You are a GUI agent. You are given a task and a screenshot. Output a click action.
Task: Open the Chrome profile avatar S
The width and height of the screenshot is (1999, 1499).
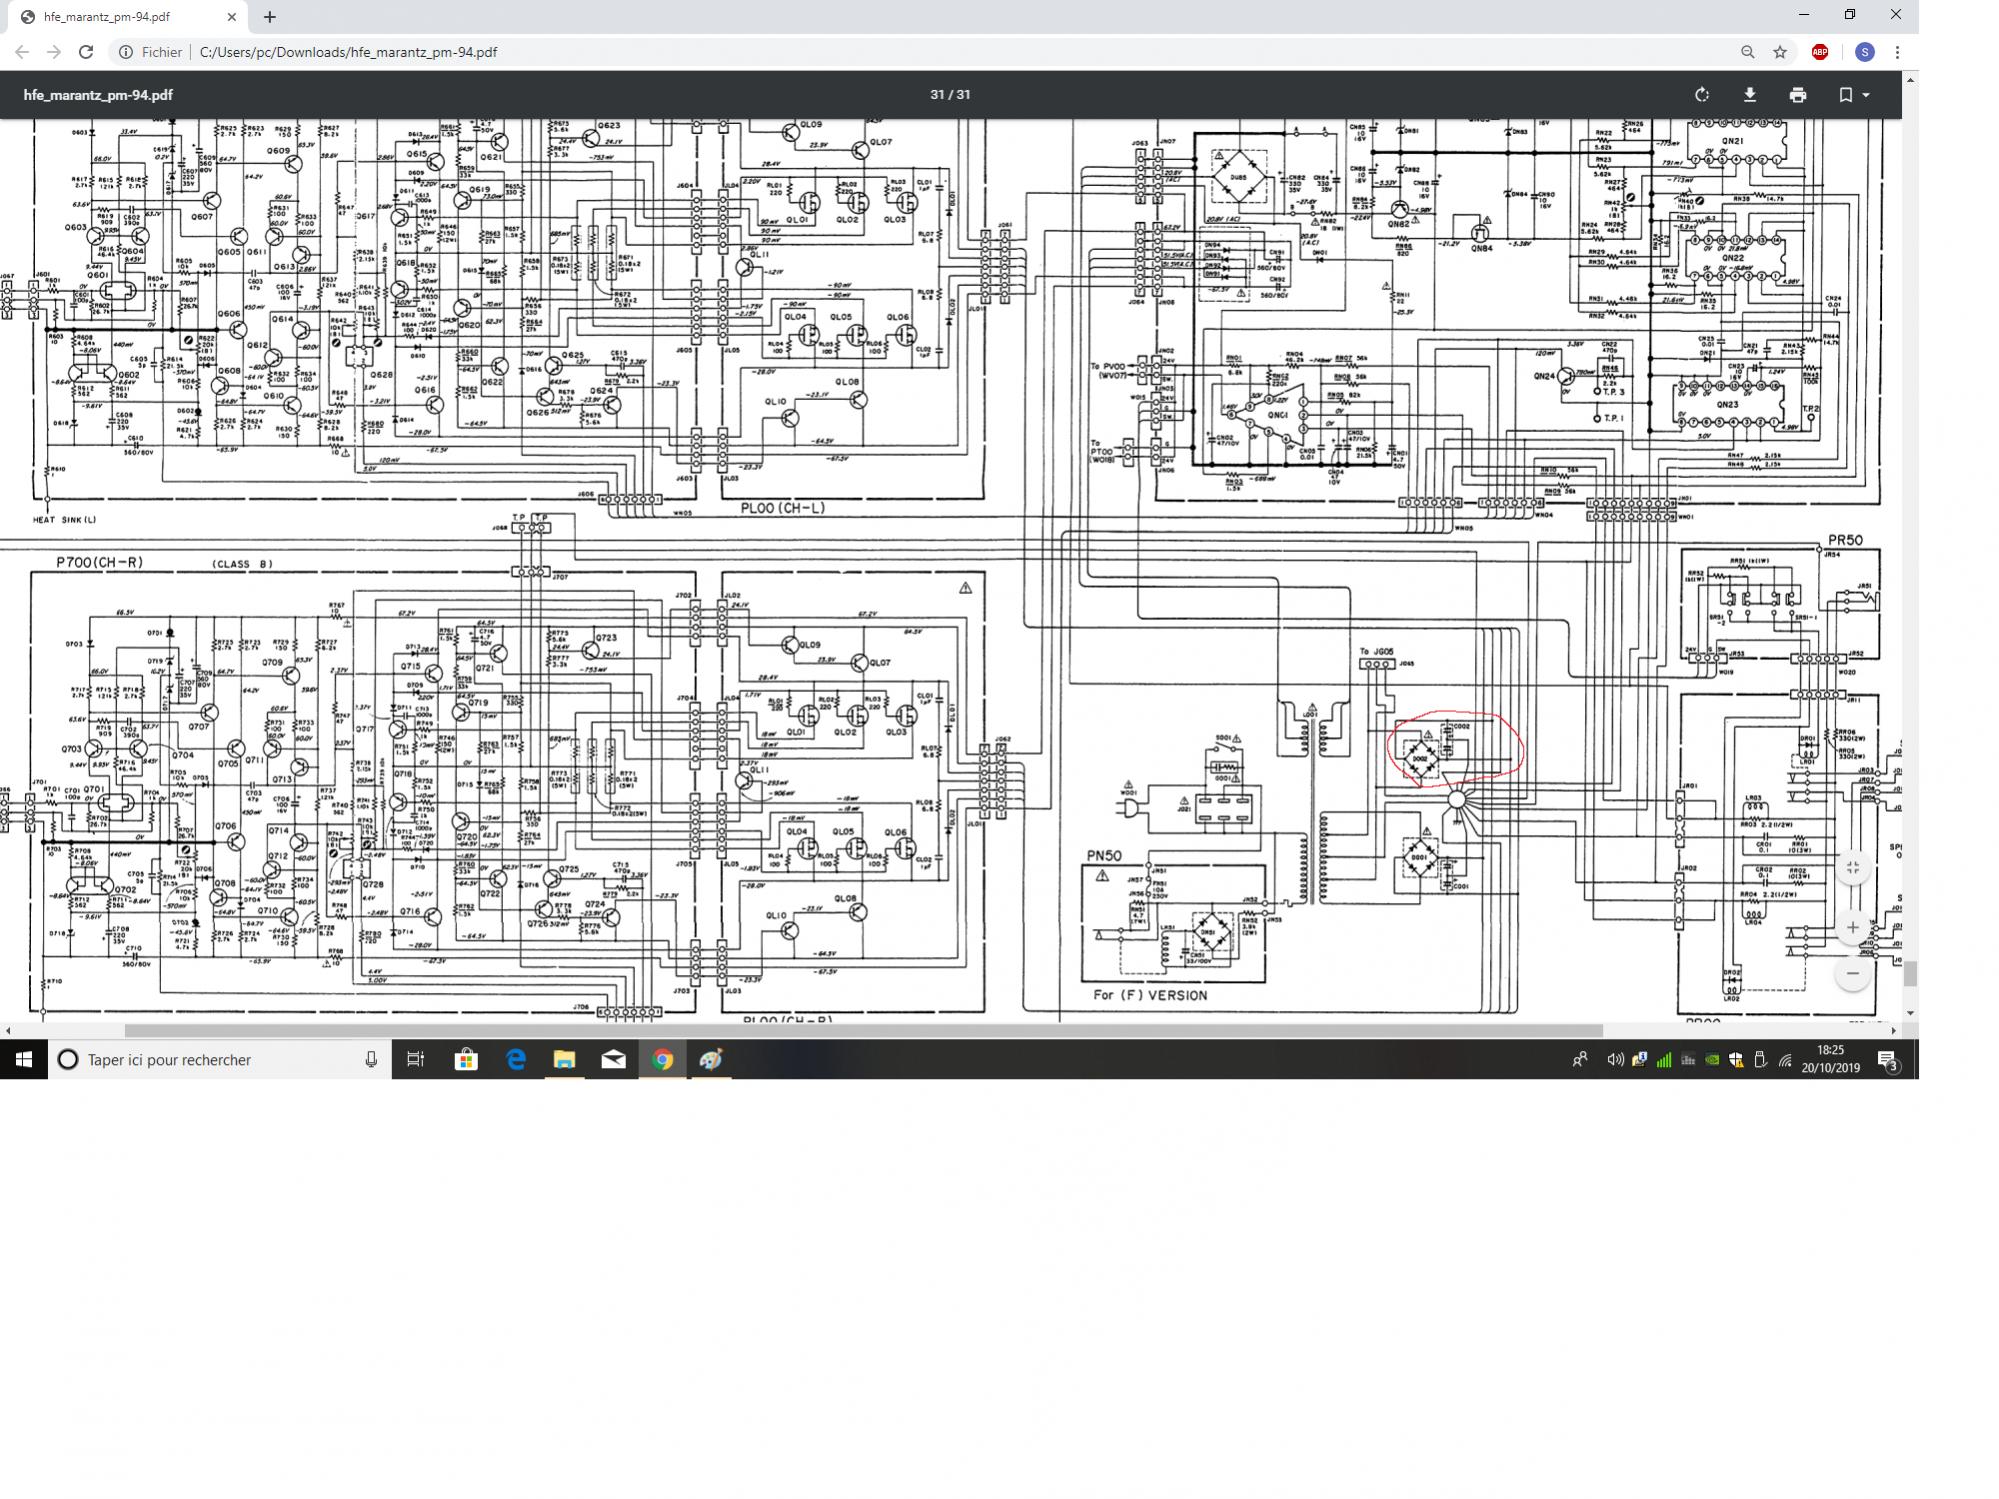pos(1865,52)
